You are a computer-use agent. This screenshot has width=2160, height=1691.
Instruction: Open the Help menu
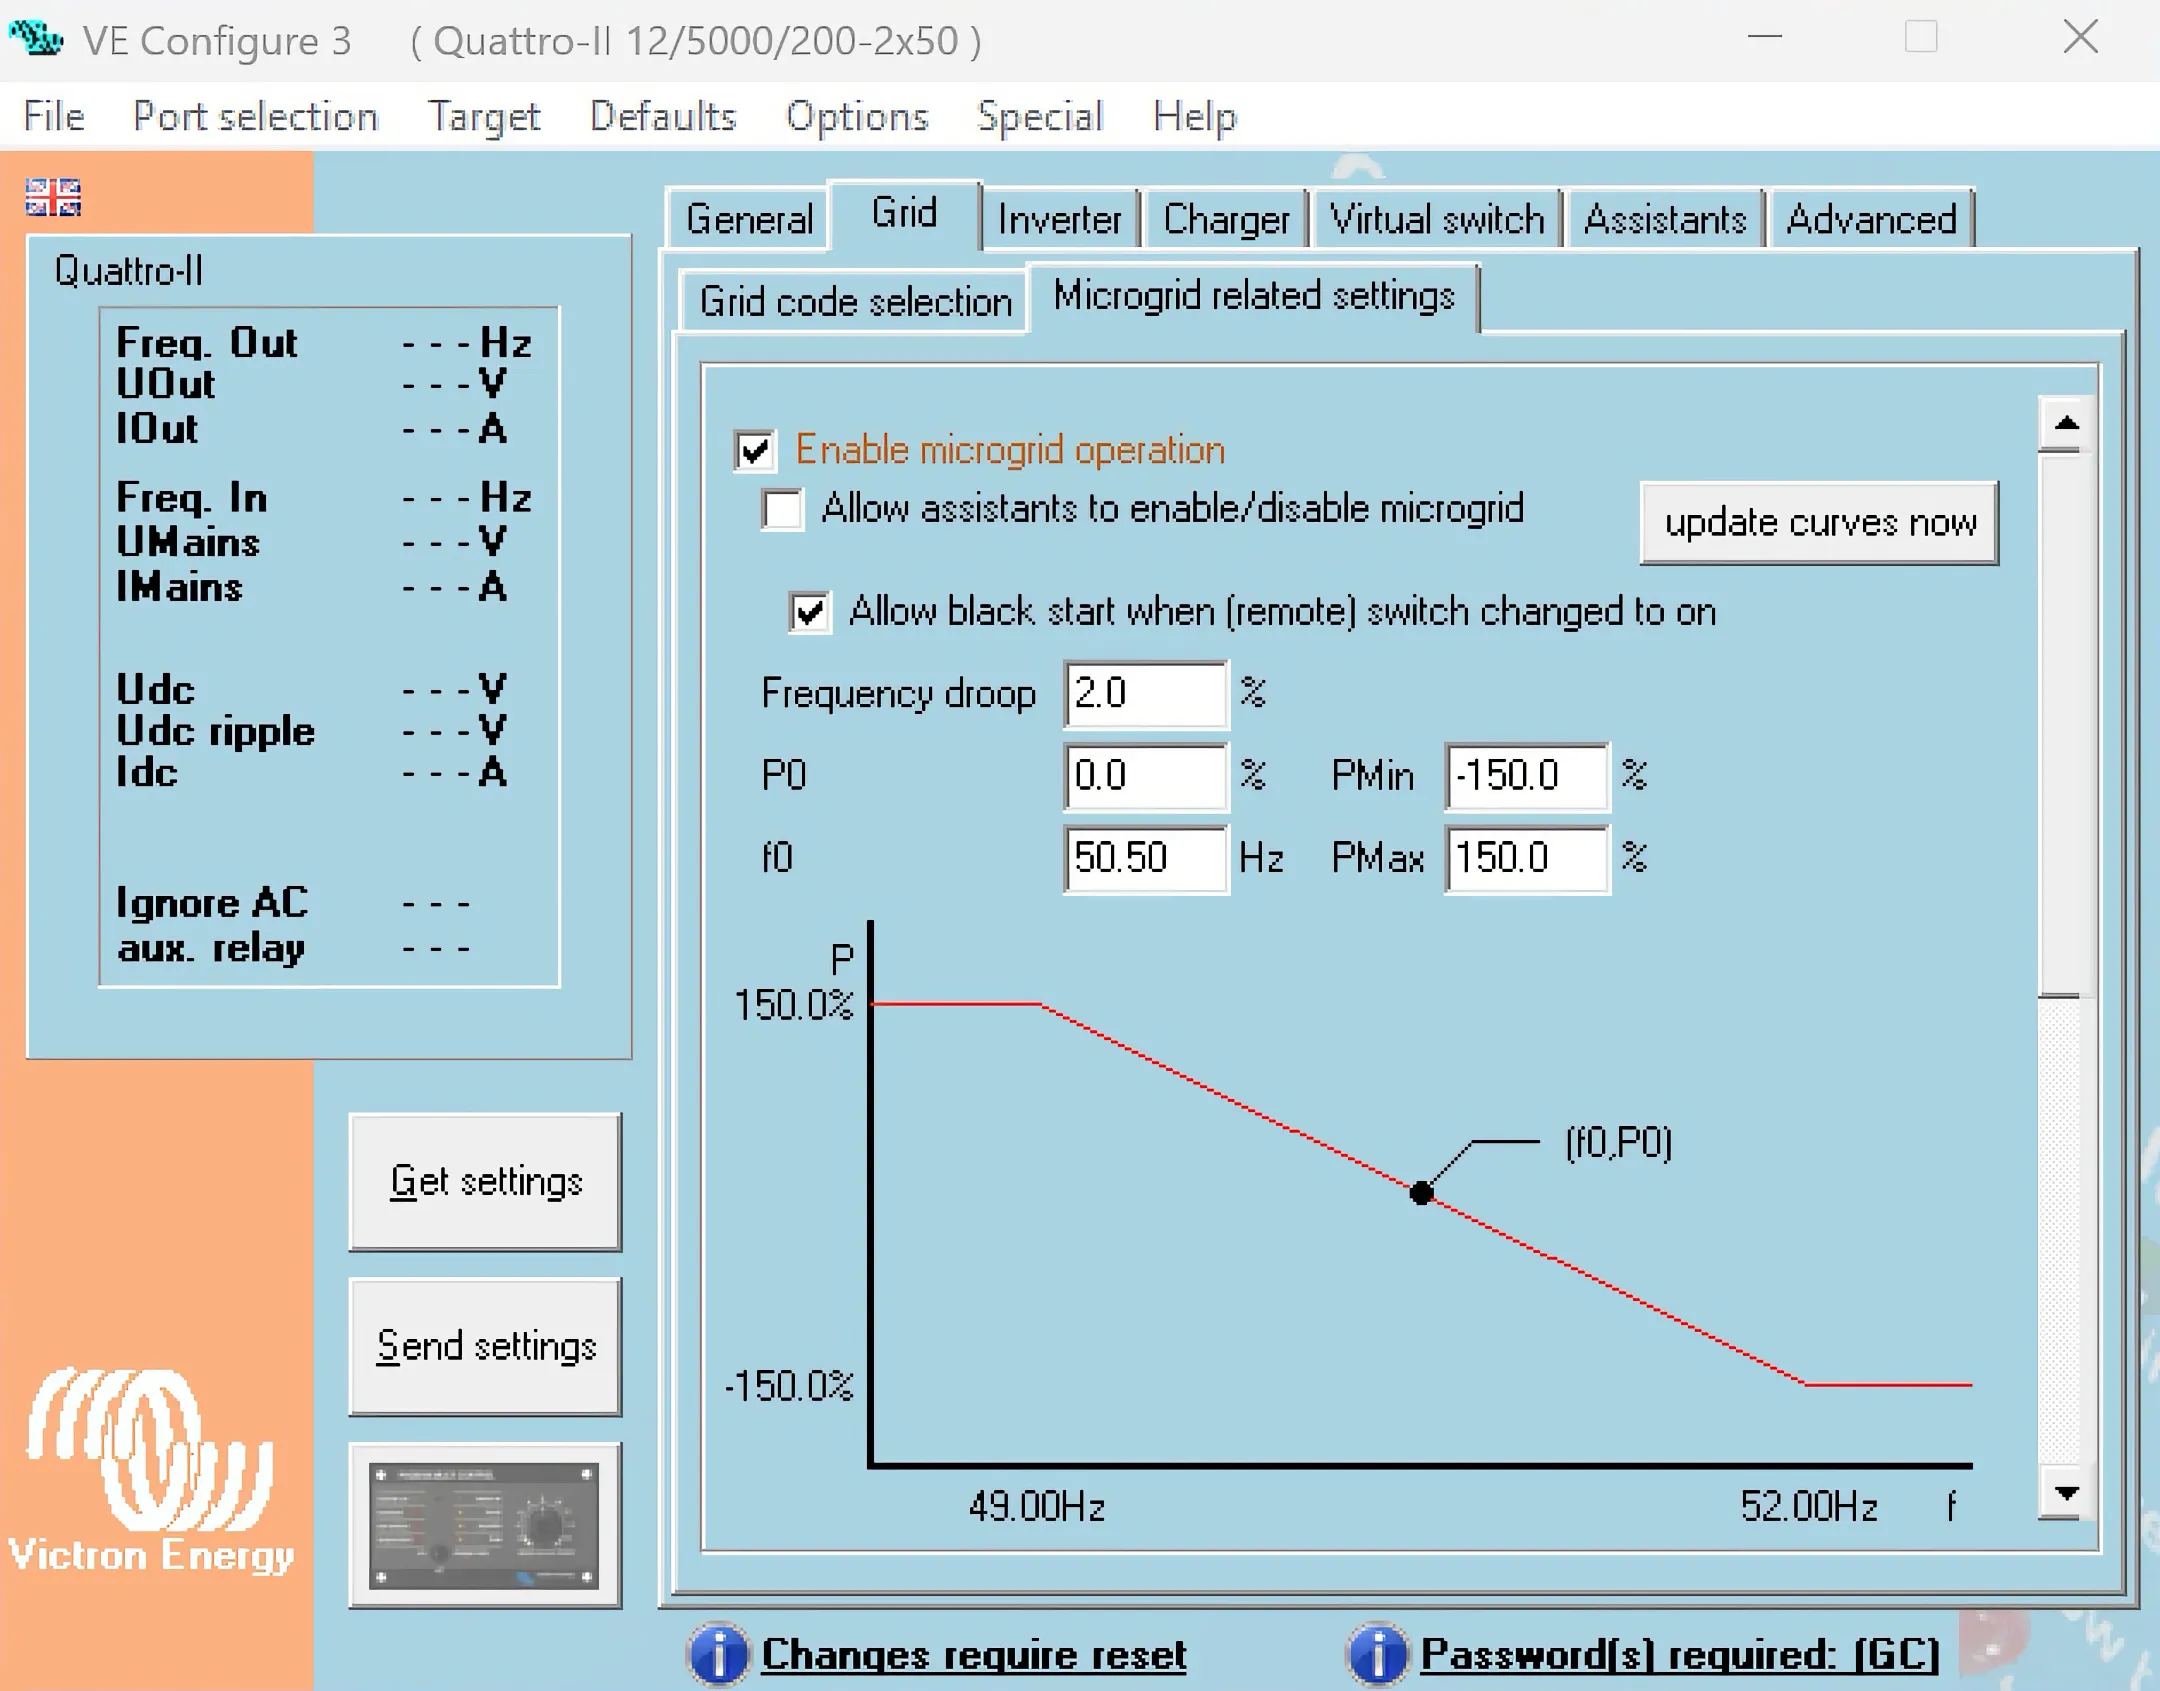click(1194, 116)
